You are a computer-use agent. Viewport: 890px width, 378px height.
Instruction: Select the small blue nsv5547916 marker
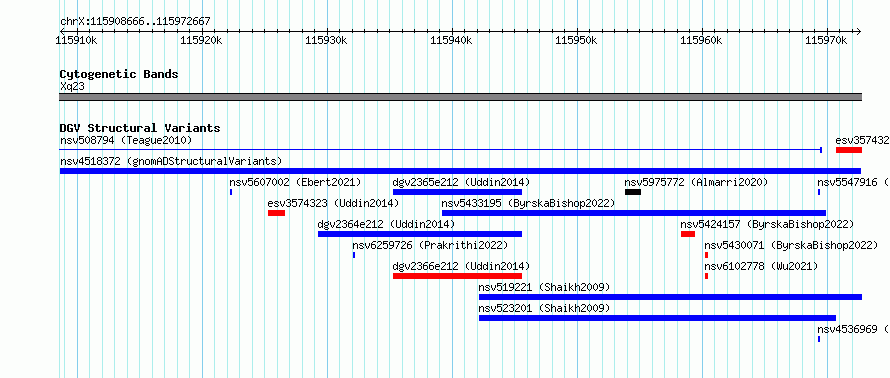pos(819,192)
